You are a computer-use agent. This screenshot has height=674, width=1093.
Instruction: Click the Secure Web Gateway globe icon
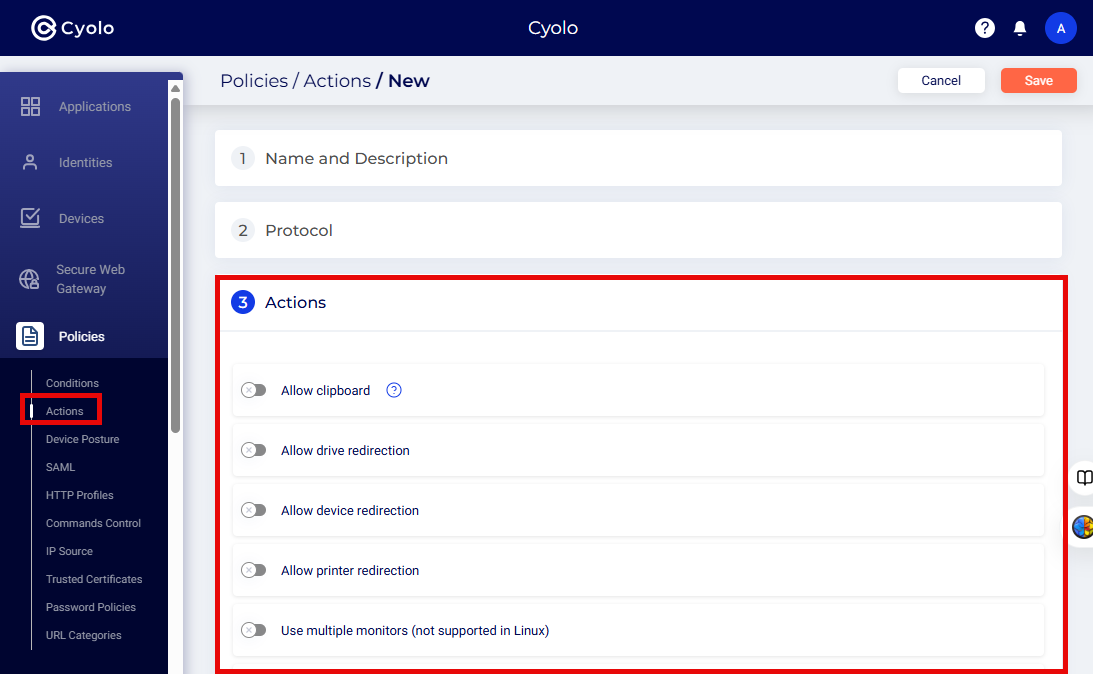pos(29,279)
